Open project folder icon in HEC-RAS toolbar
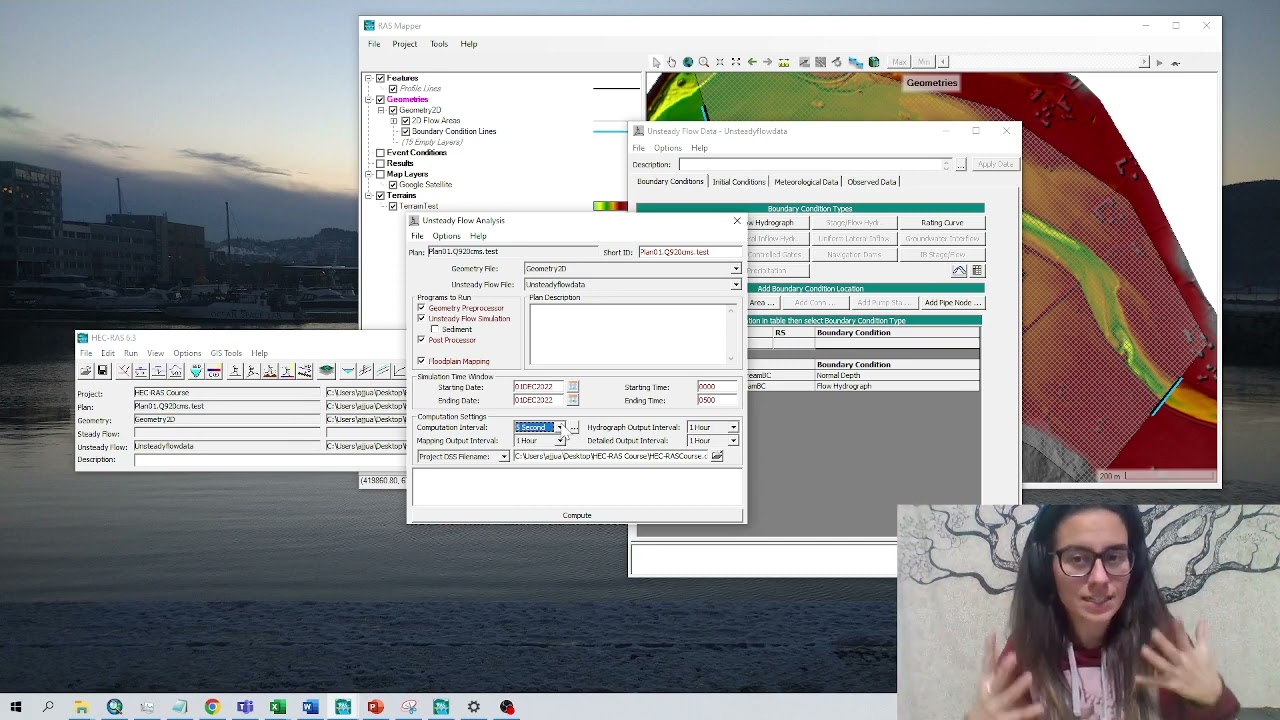1280x720 pixels. click(x=86, y=371)
